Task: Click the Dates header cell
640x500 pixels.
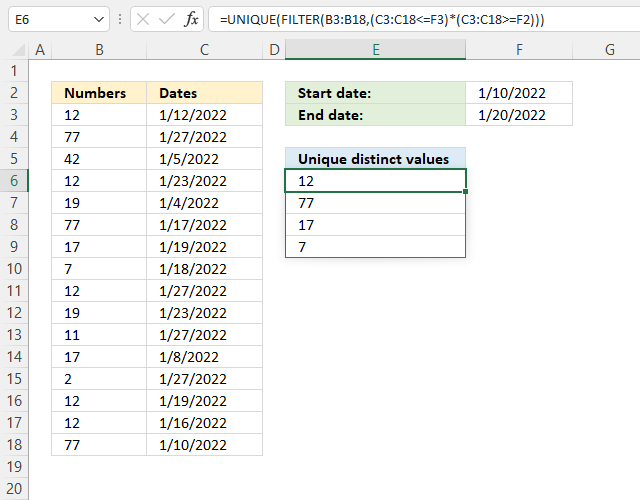Action: [x=204, y=93]
